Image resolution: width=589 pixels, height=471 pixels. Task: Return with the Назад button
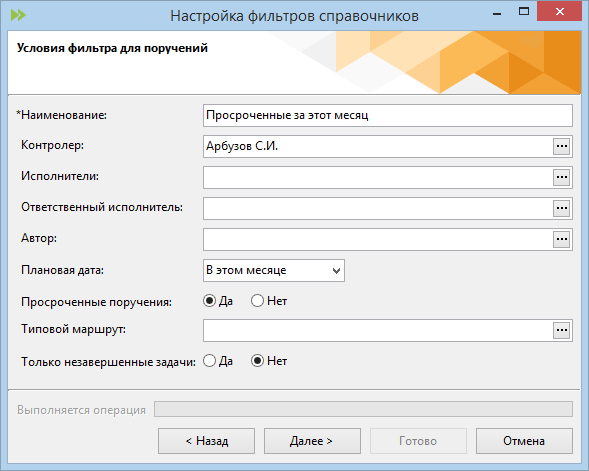[x=206, y=441]
